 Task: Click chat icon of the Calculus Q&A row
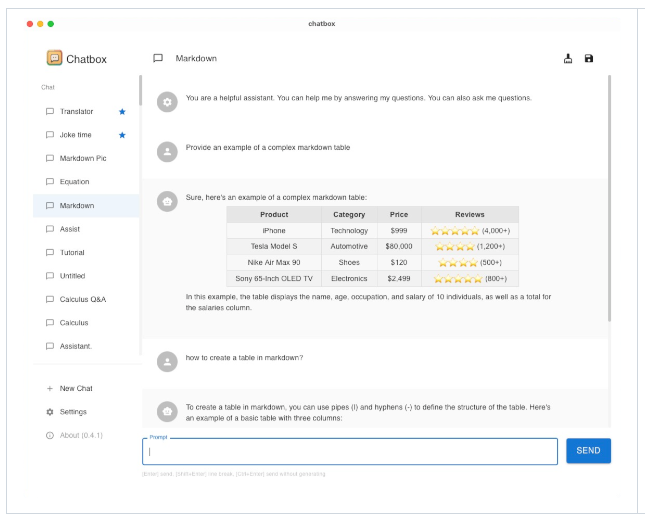tap(50, 299)
